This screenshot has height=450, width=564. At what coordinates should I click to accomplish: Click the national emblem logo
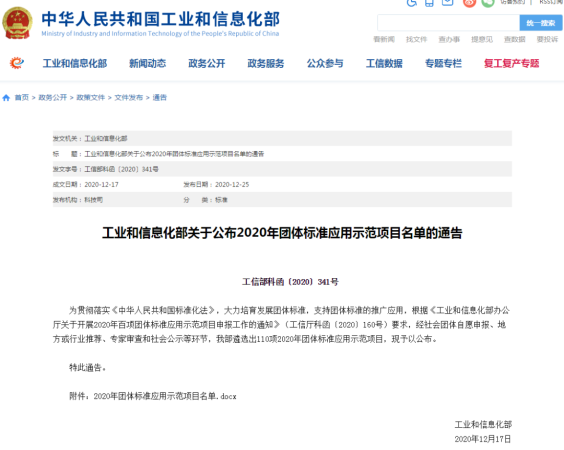tap(17, 23)
